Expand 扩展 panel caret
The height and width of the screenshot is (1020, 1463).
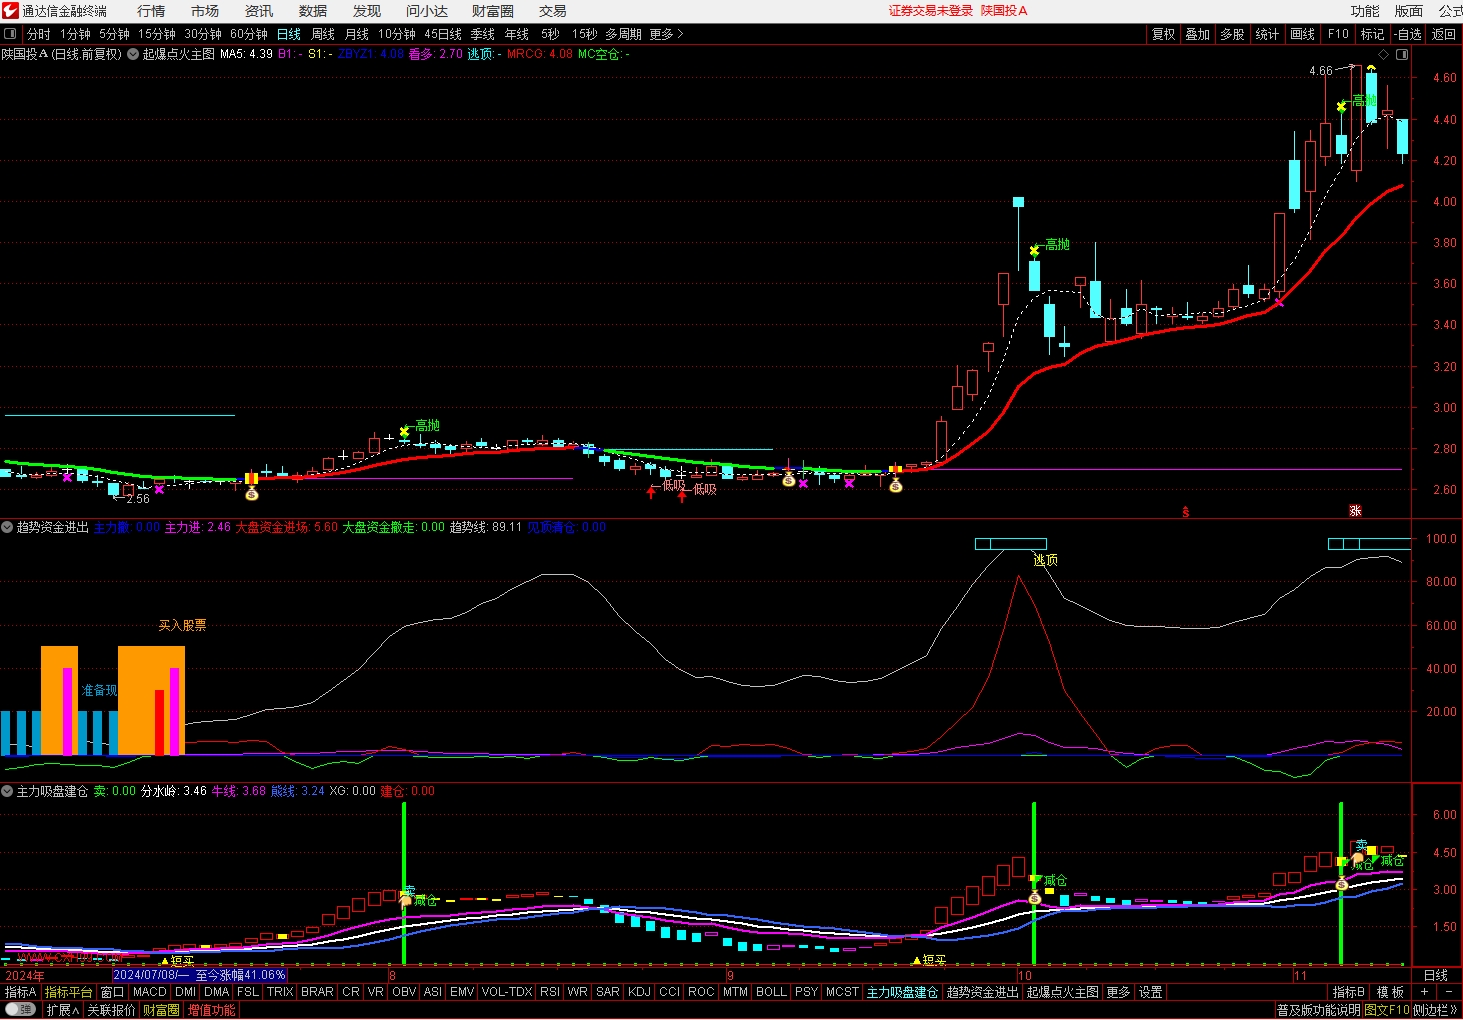click(x=62, y=1010)
